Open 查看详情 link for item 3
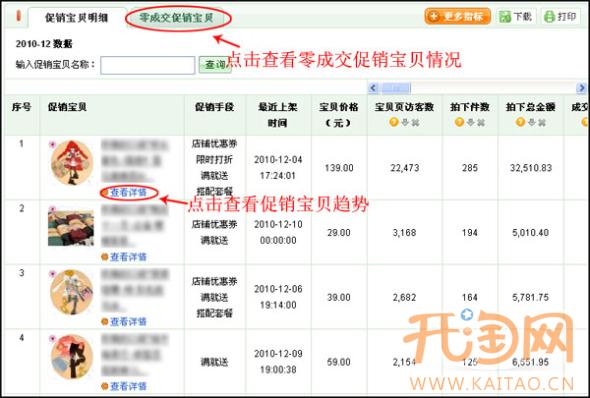The image size is (590, 398). [x=128, y=322]
